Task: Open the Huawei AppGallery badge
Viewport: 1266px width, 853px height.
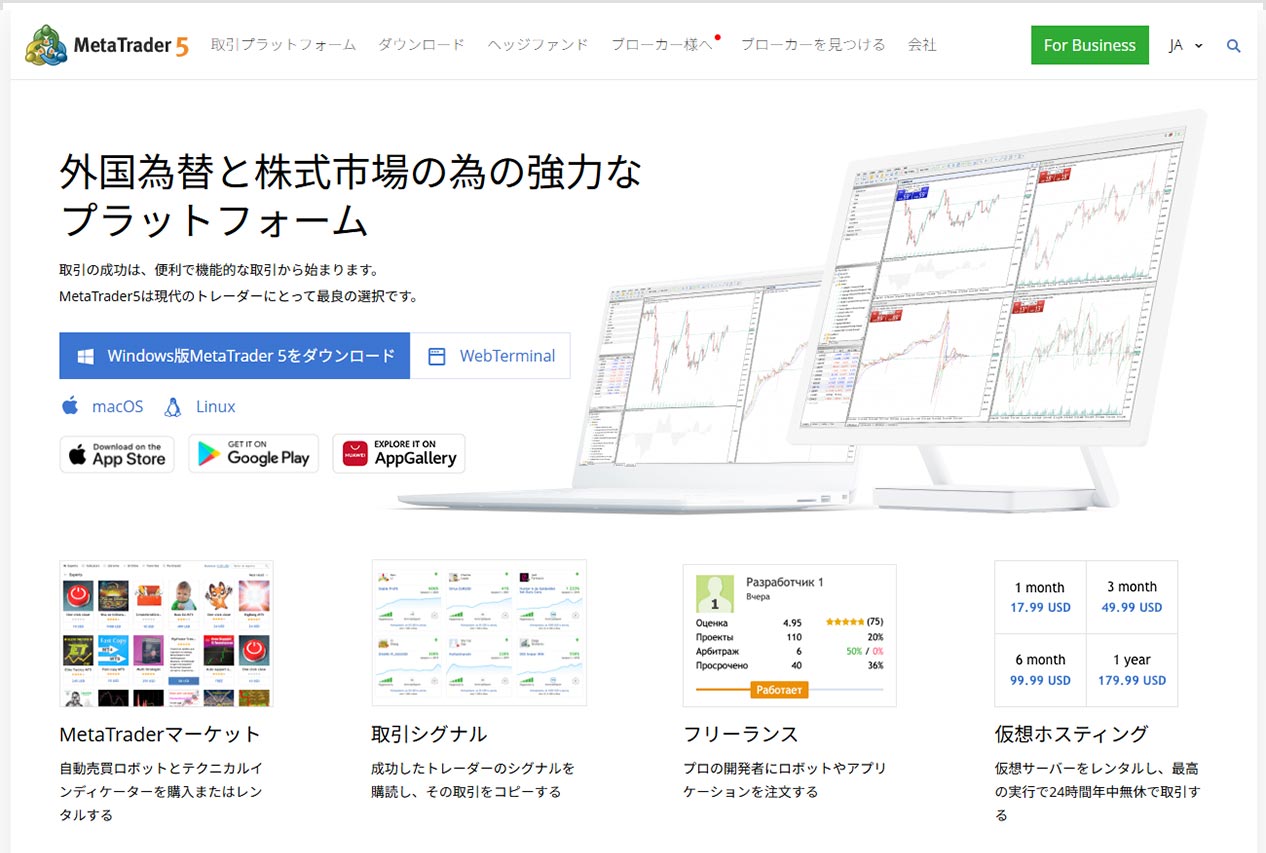Action: point(399,454)
